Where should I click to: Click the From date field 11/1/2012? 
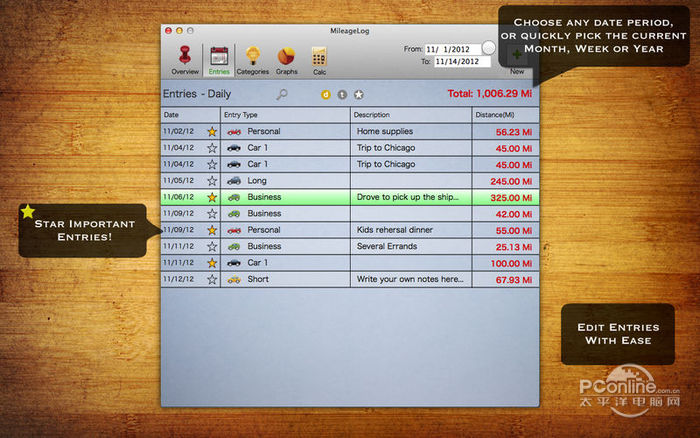pyautogui.click(x=453, y=49)
